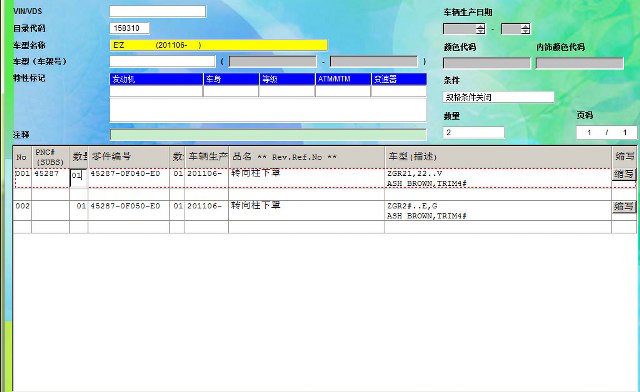Screen dimensions: 640x392
Task: Click the 页码 field showing 1 / 1
Action: pyautogui.click(x=607, y=132)
